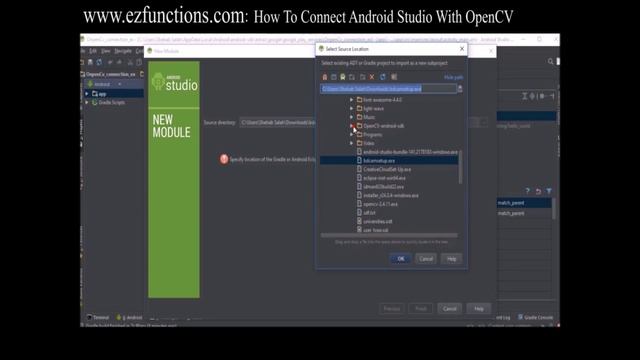Open the Navigate menu in Android Studio
Screen dimensions: 640x360
click(123, 51)
